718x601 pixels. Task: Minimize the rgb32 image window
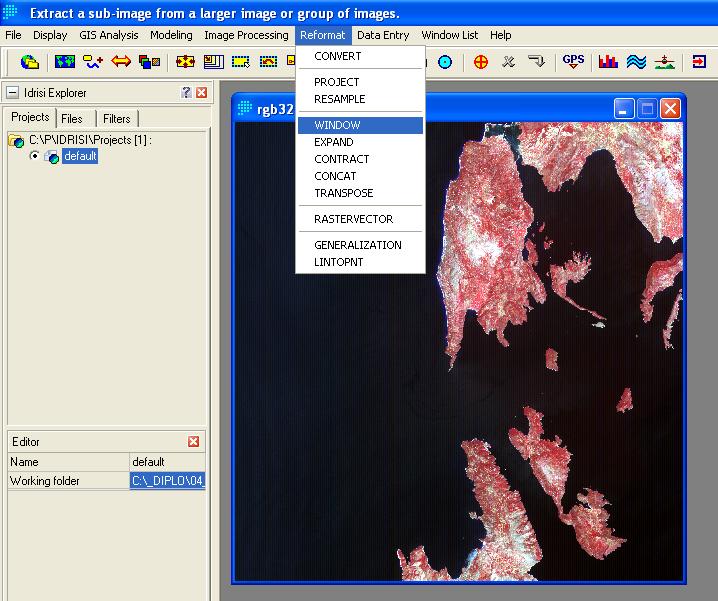point(624,109)
